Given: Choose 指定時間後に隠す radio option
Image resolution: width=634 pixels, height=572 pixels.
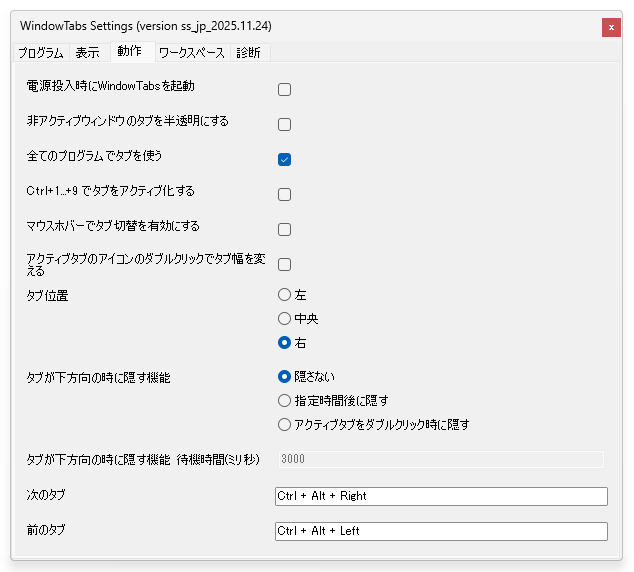Looking at the screenshot, I should click(284, 401).
